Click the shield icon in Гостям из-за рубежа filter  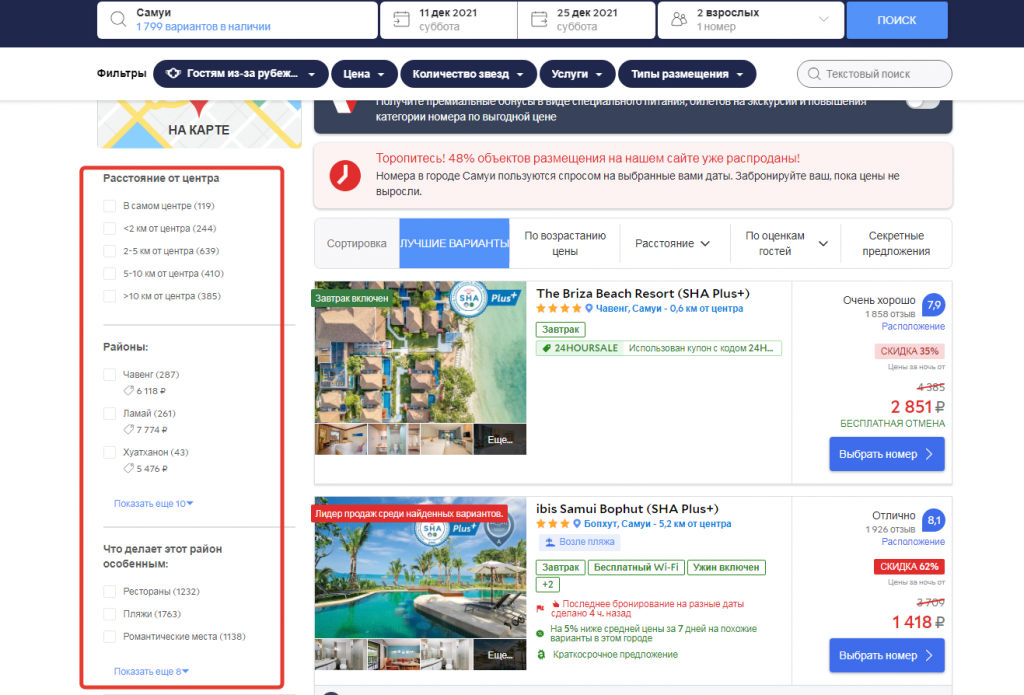pyautogui.click(x=173, y=73)
